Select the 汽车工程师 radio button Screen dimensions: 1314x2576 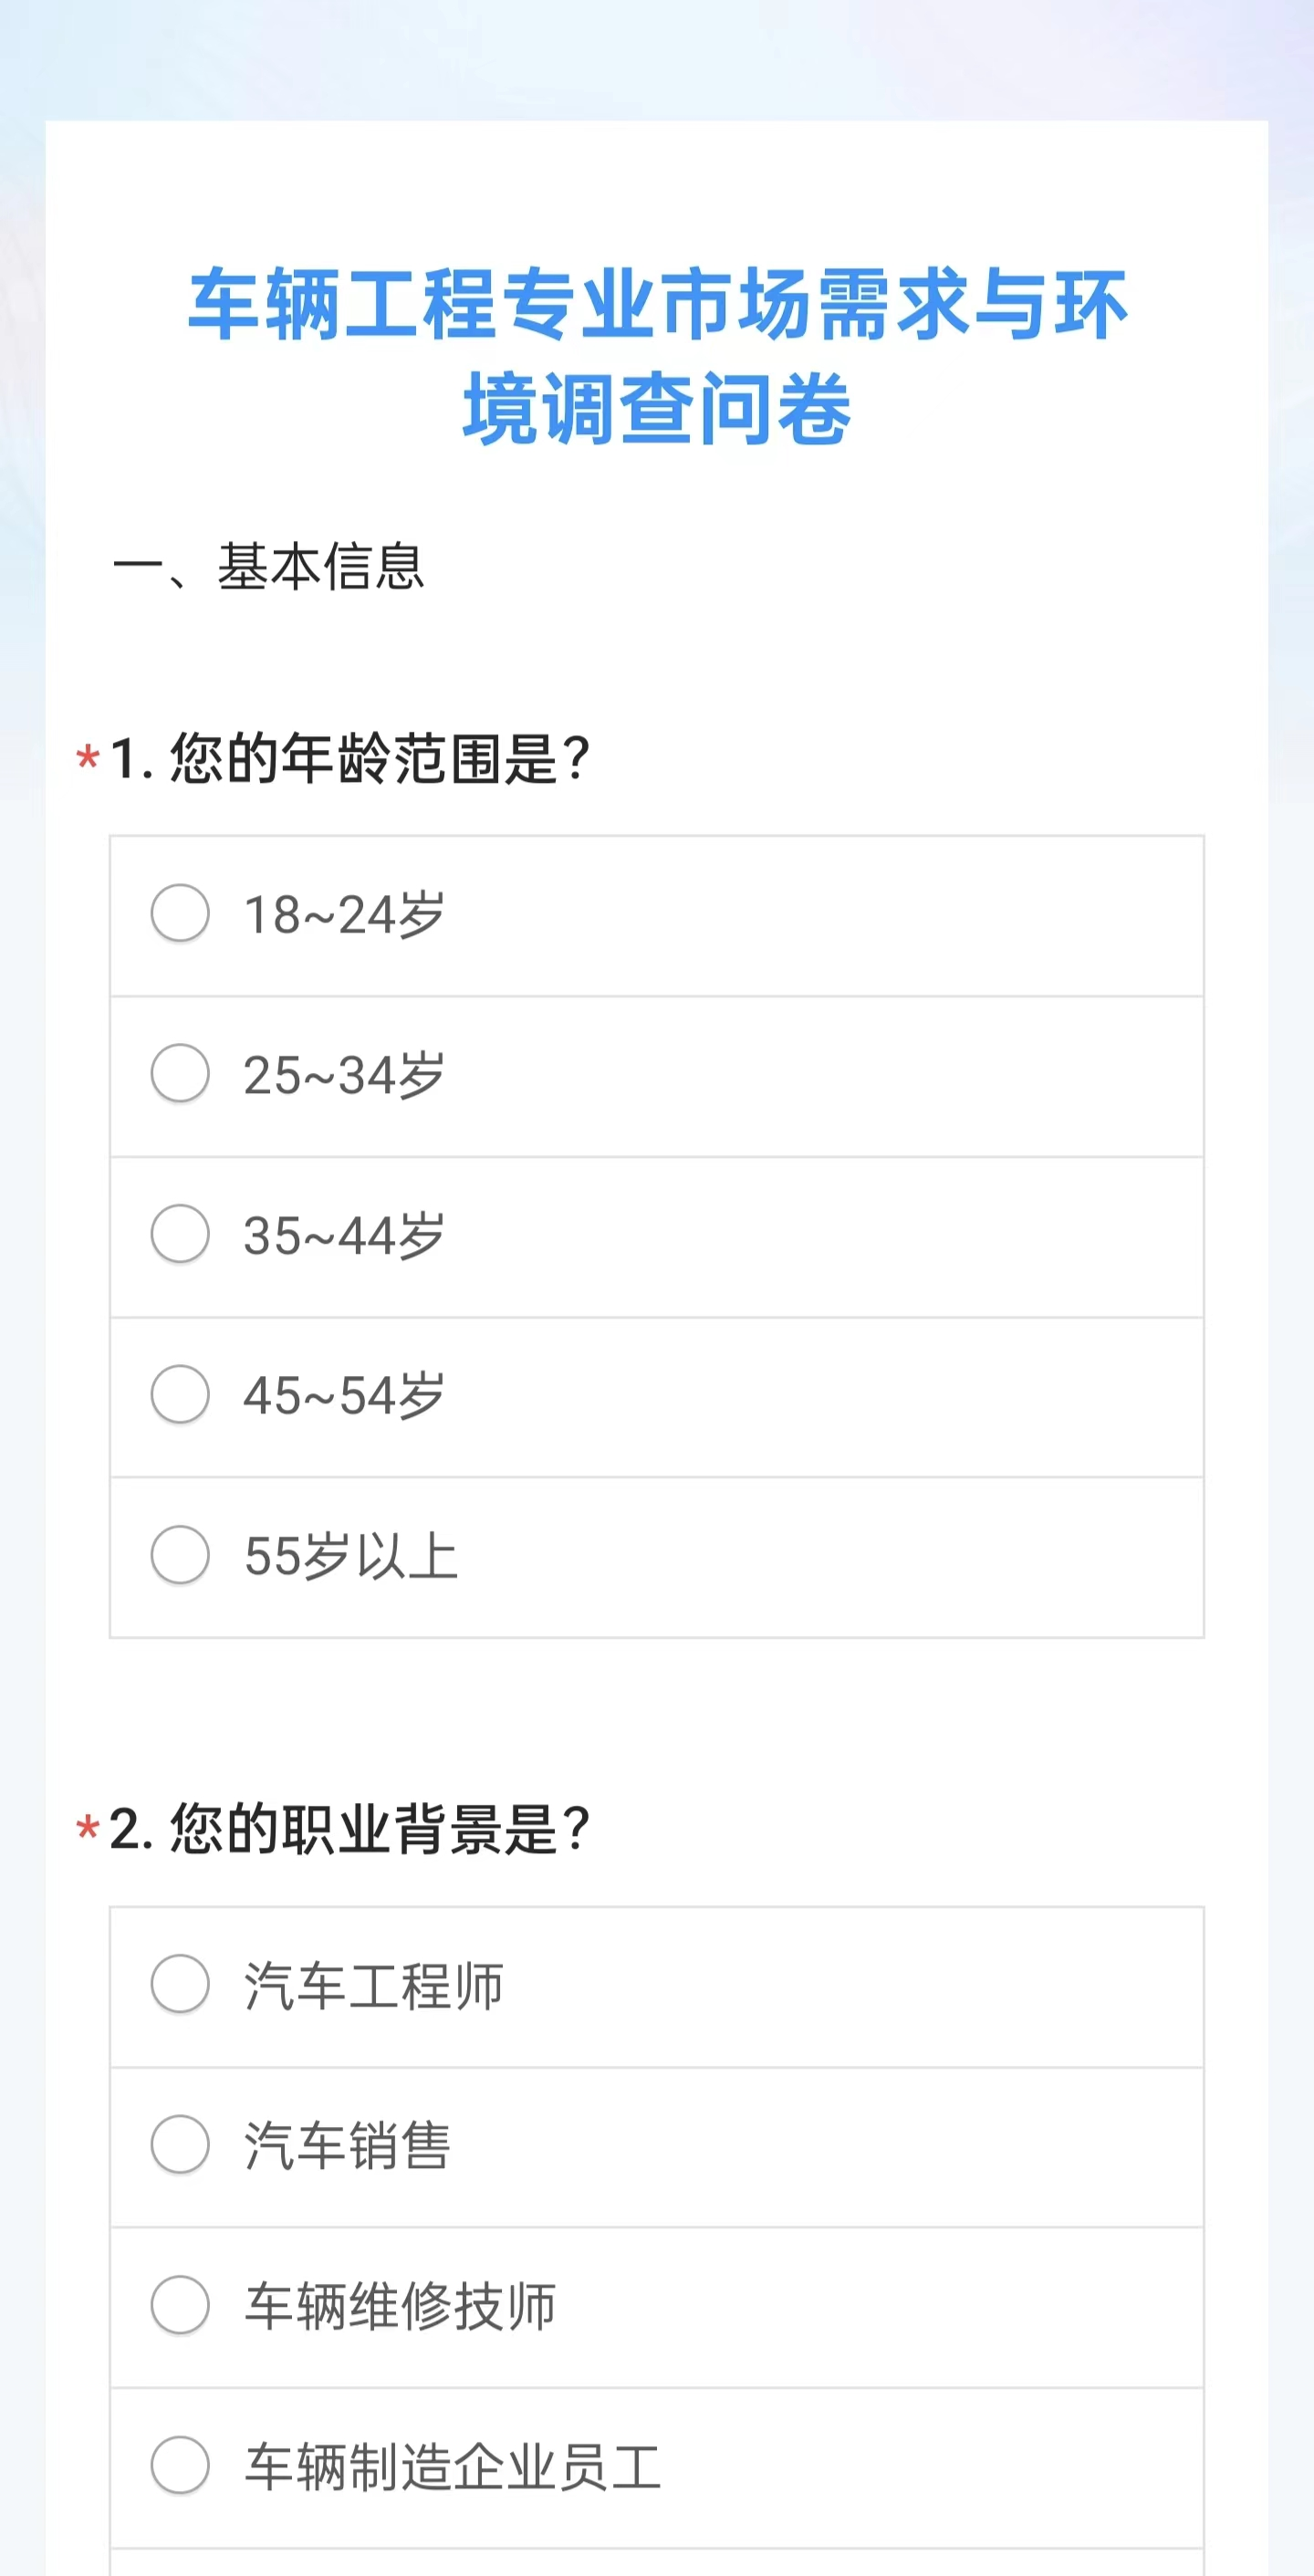(180, 1984)
